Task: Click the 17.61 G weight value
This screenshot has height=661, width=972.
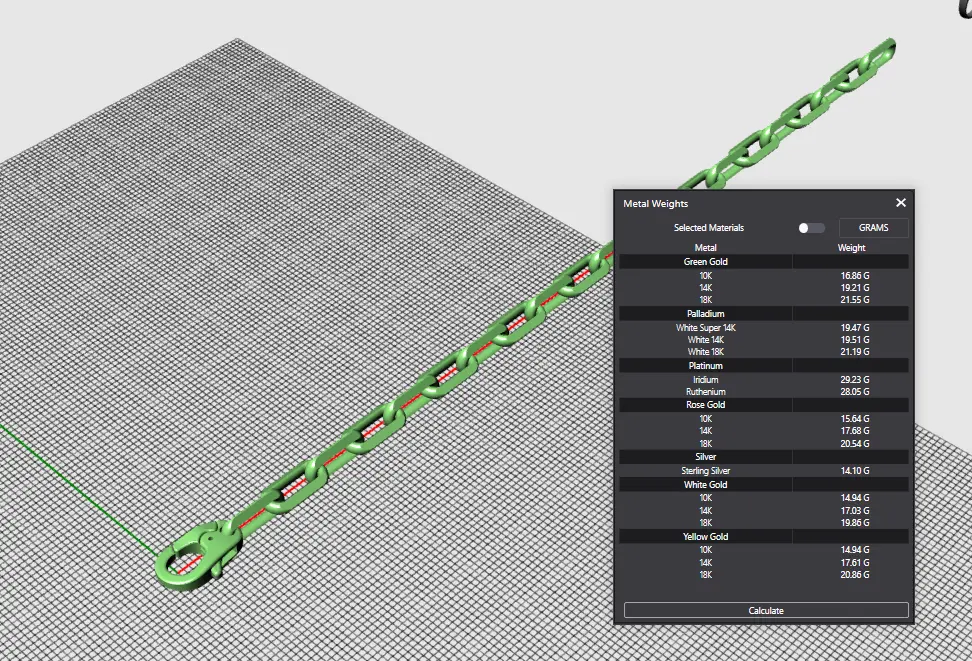Action: tap(855, 563)
